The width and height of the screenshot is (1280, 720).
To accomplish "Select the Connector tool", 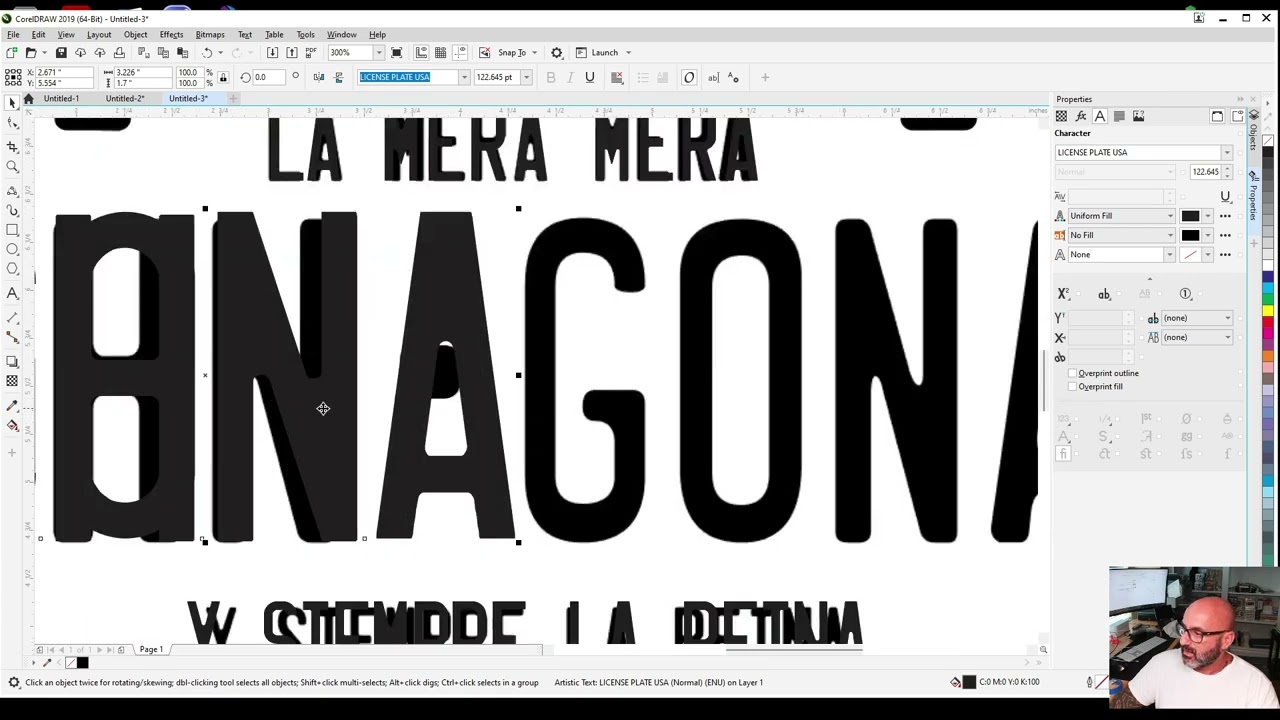I will 12,338.
